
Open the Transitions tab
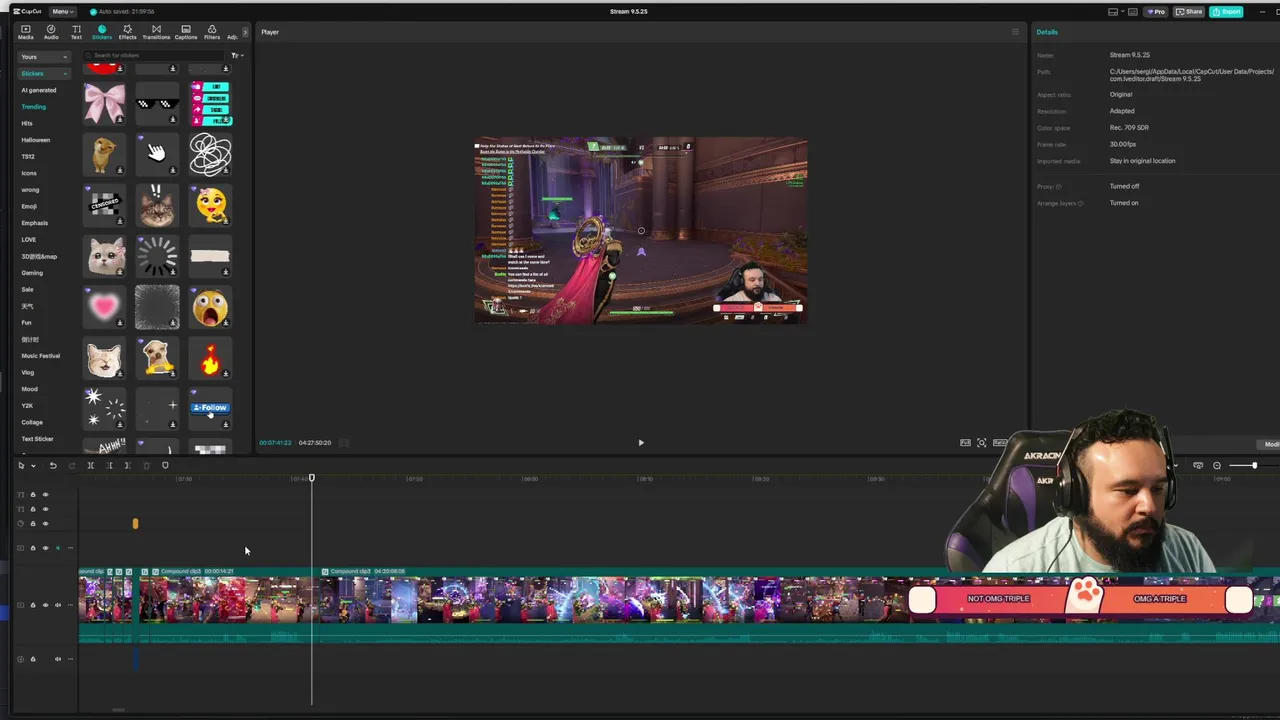tap(156, 32)
